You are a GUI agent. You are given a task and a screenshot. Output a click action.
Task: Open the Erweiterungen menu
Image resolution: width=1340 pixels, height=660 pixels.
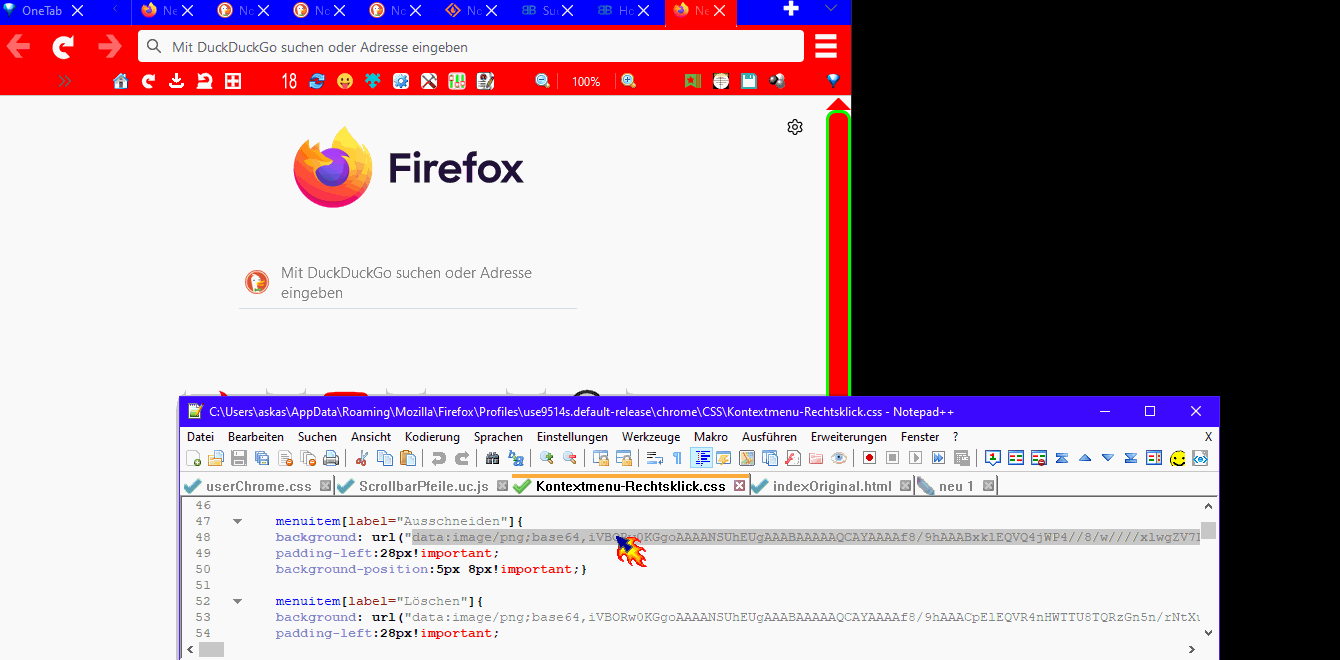click(x=849, y=437)
